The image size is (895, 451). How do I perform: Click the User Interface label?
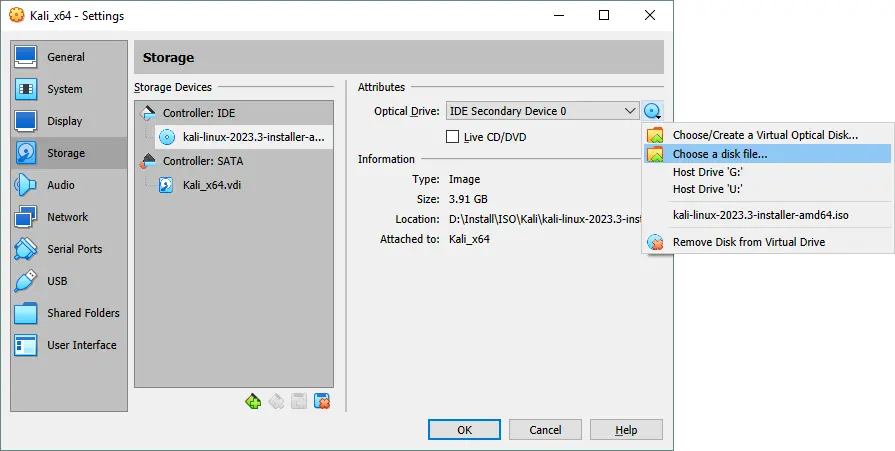click(x=82, y=345)
